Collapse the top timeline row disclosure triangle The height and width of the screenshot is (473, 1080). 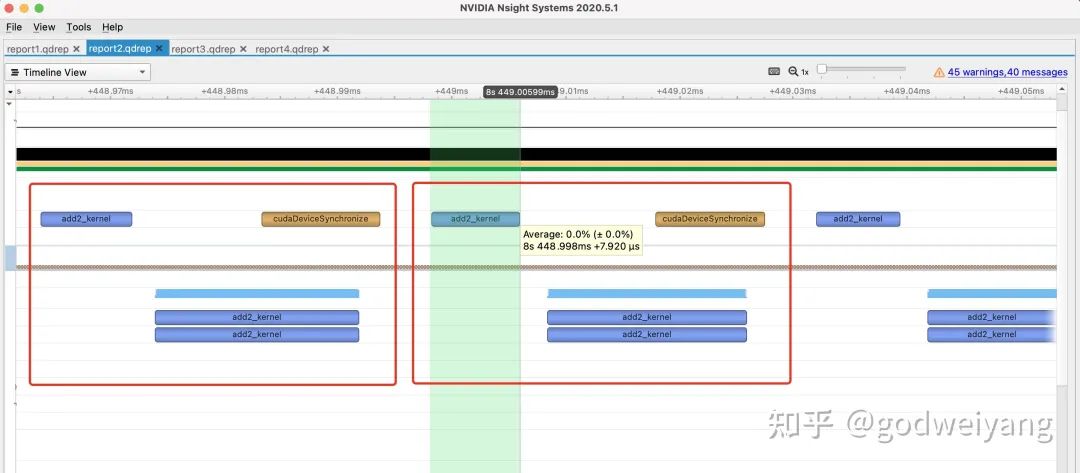tap(10, 104)
